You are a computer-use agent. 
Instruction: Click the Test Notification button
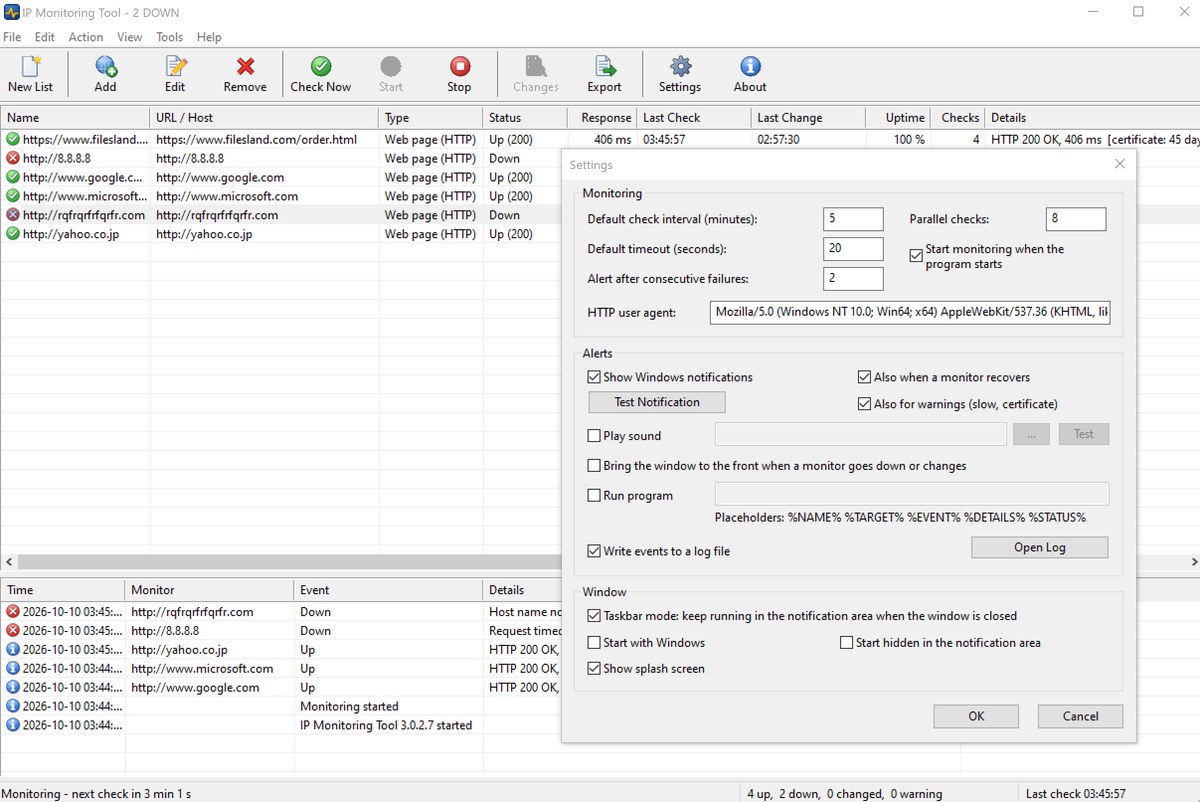657,402
